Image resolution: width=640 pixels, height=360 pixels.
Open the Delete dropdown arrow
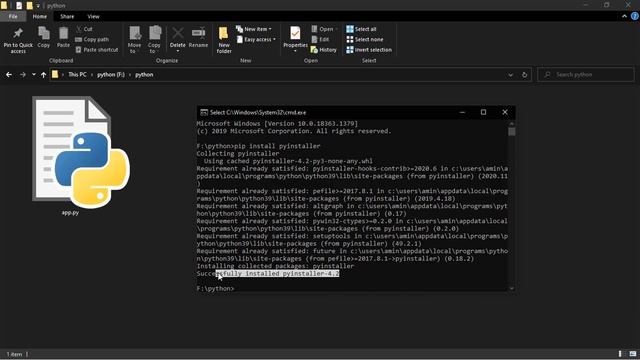point(178,51)
